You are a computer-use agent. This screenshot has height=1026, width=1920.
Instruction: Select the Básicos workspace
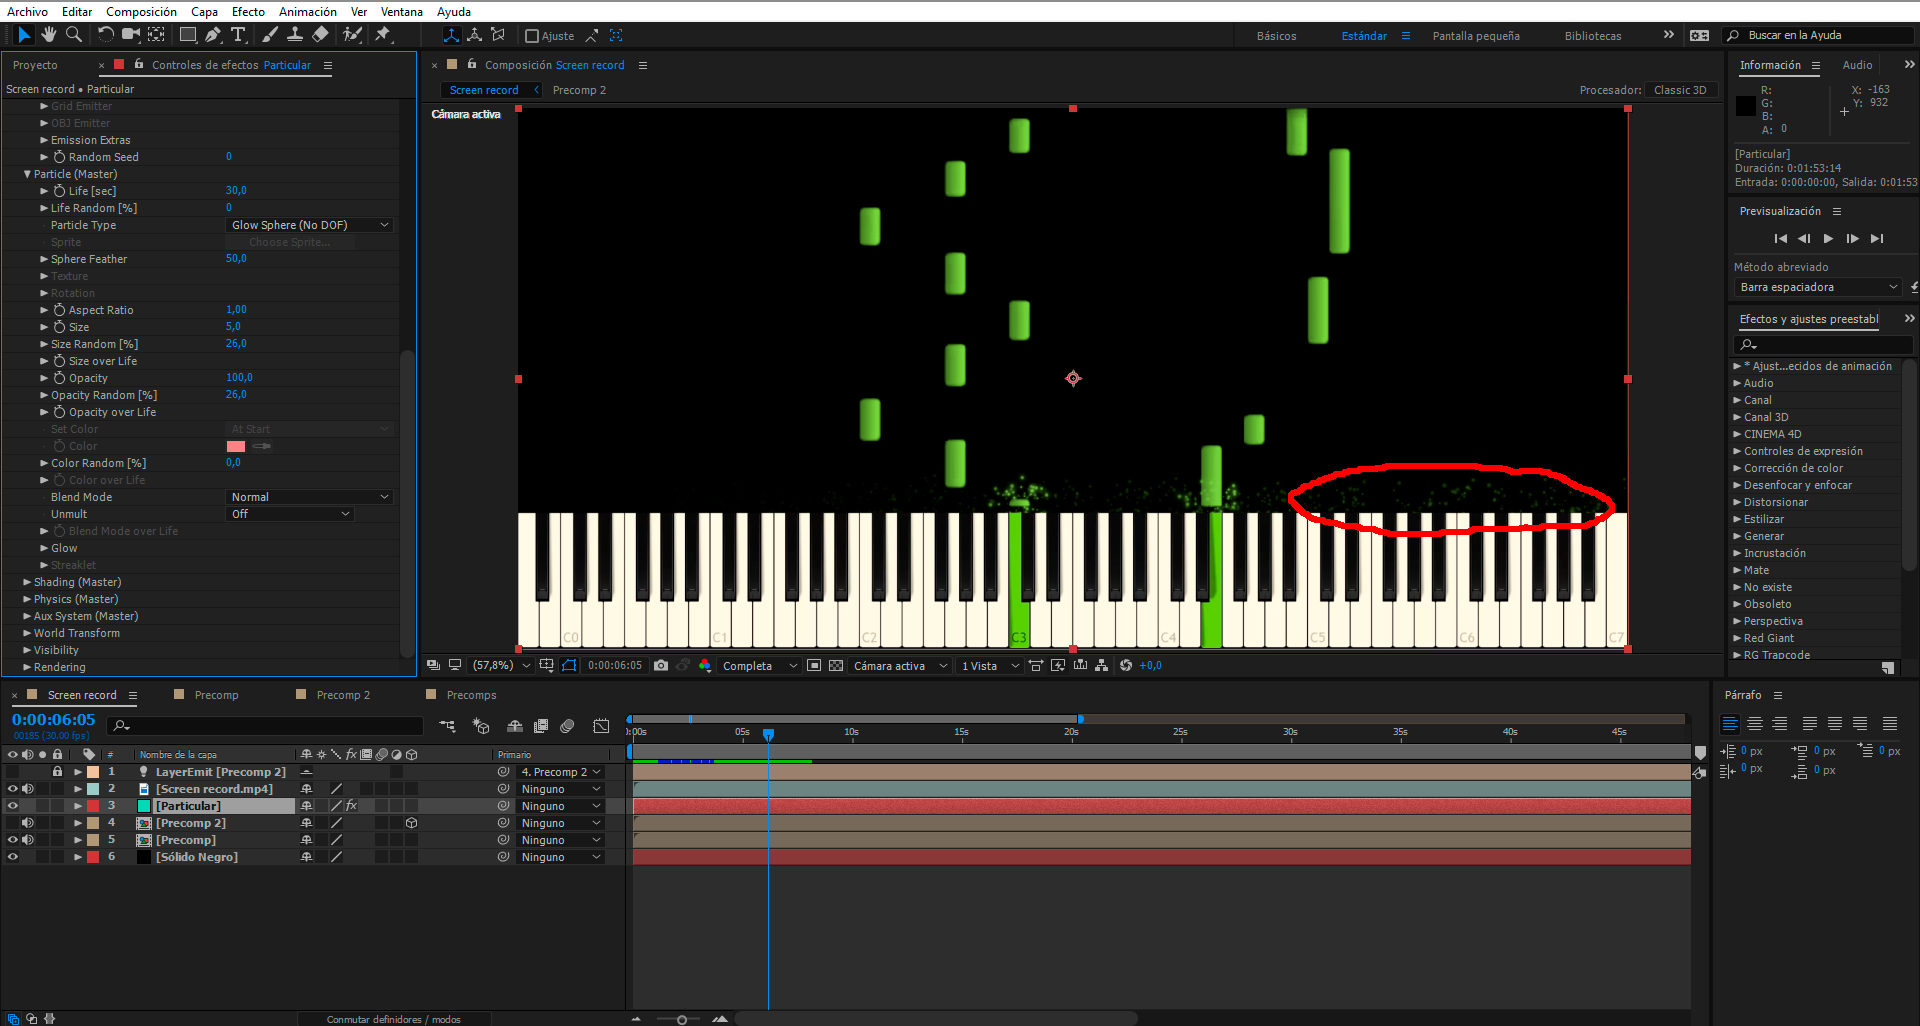(x=1276, y=36)
